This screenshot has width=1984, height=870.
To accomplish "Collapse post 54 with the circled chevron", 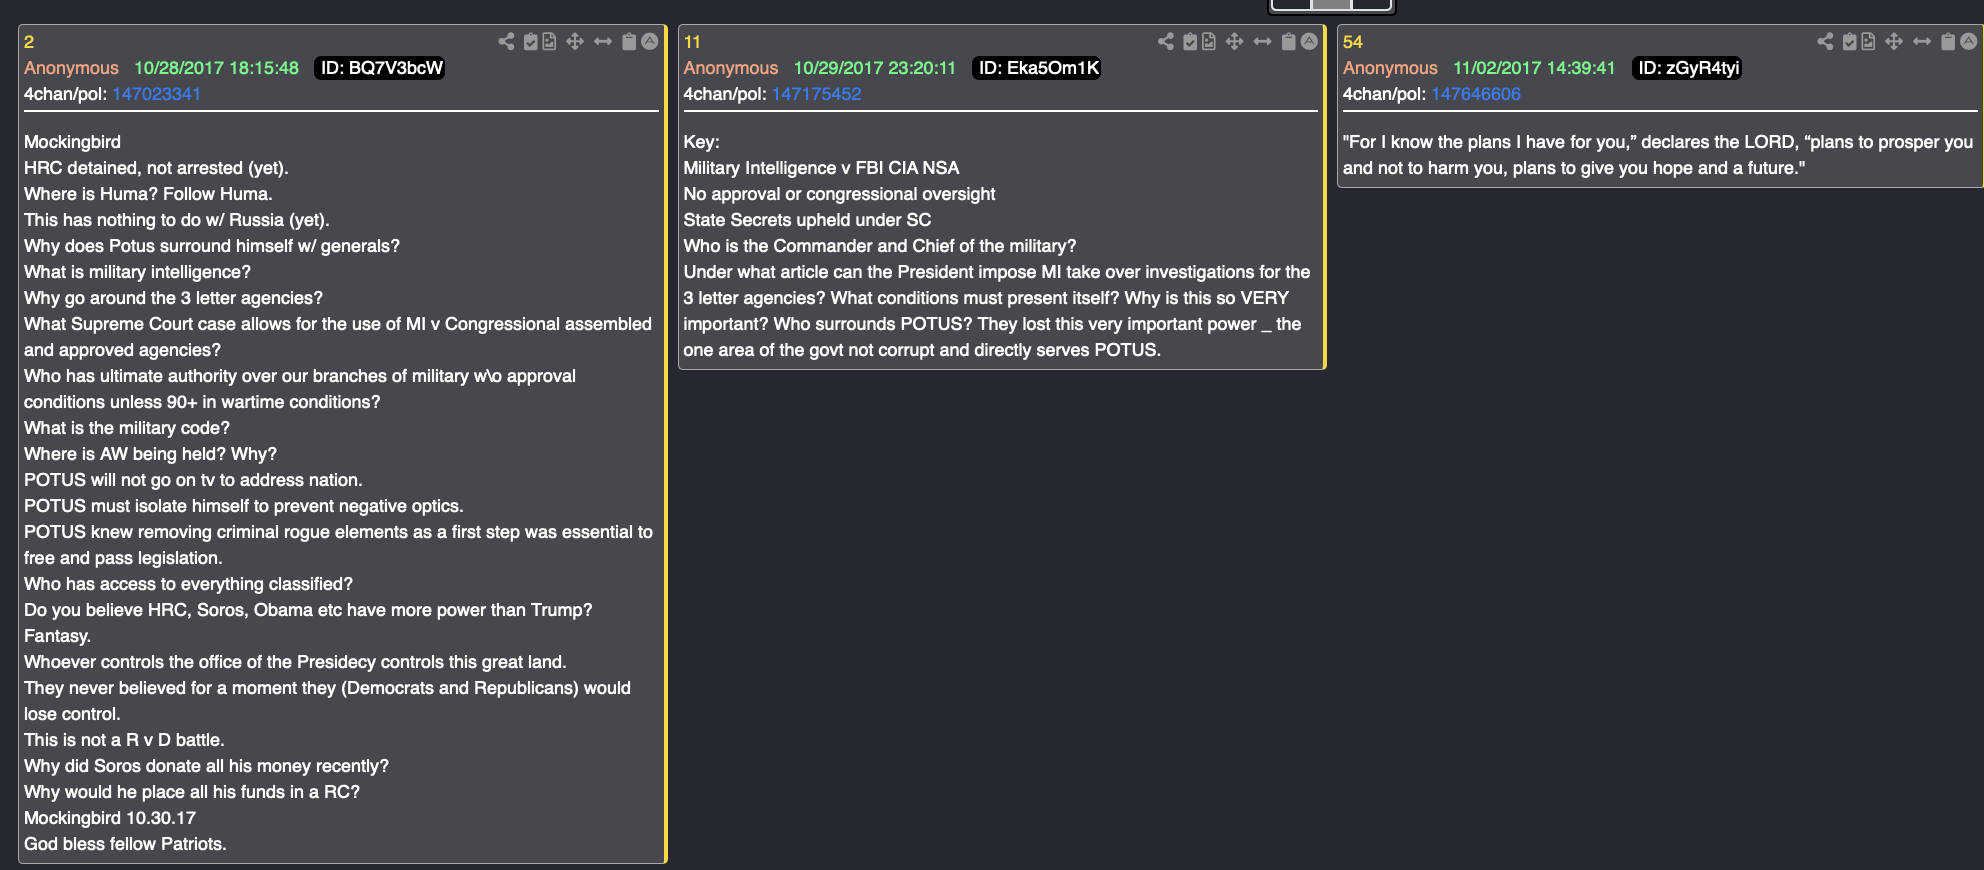I will click(1968, 41).
